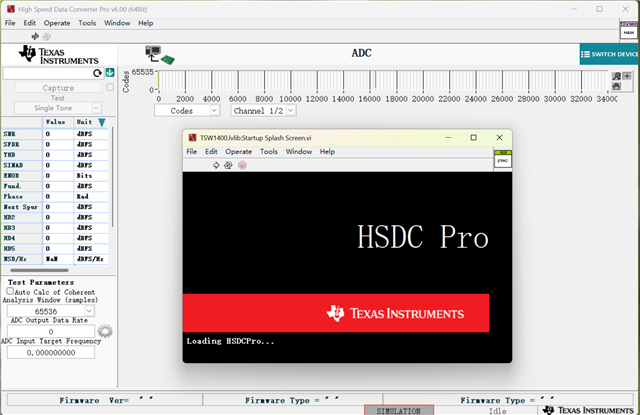The image size is (640, 415).
Task: Minimize the splash screen window
Action: pyautogui.click(x=448, y=138)
